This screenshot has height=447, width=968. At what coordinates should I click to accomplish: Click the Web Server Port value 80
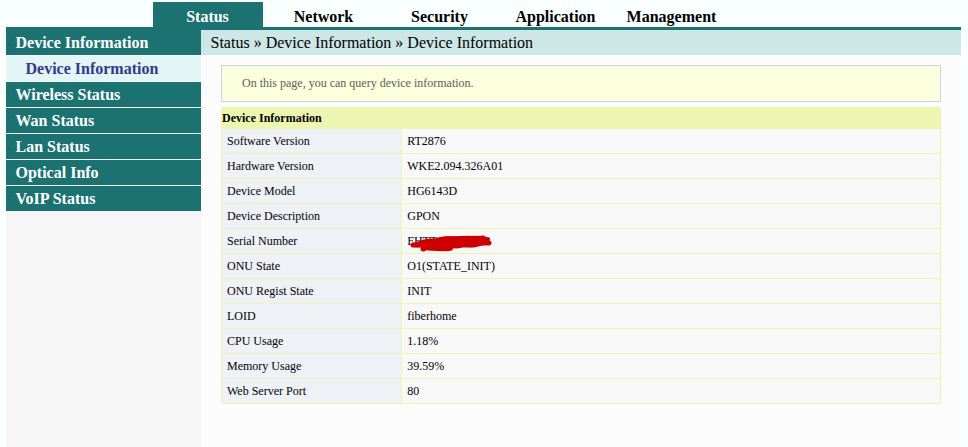coord(413,391)
